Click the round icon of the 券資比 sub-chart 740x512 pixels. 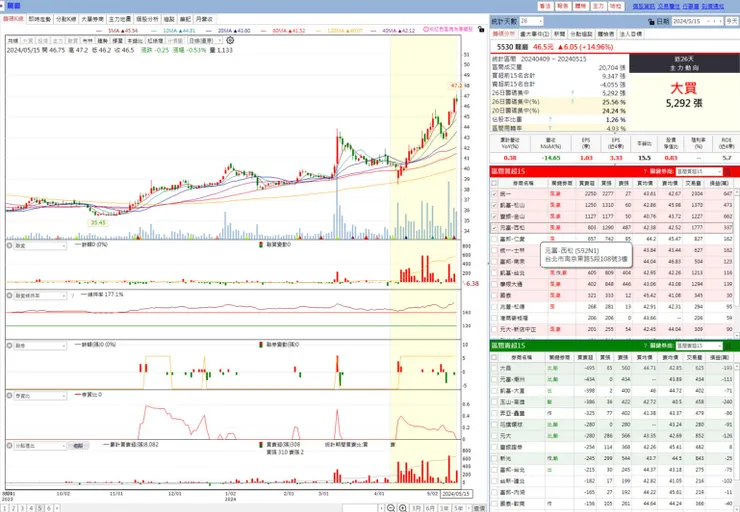[9, 395]
